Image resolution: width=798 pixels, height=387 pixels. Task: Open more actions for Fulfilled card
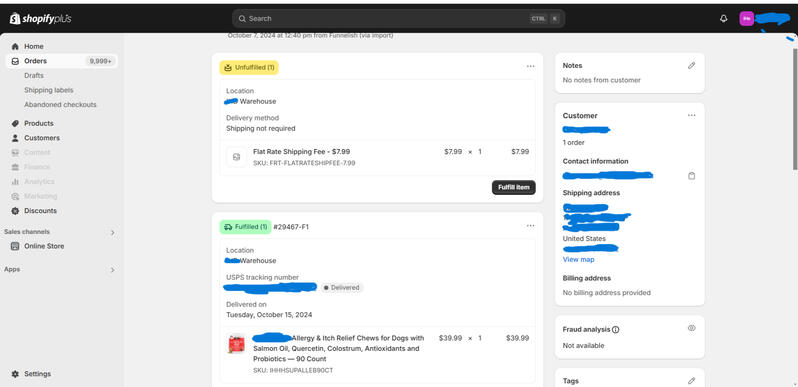(531, 226)
